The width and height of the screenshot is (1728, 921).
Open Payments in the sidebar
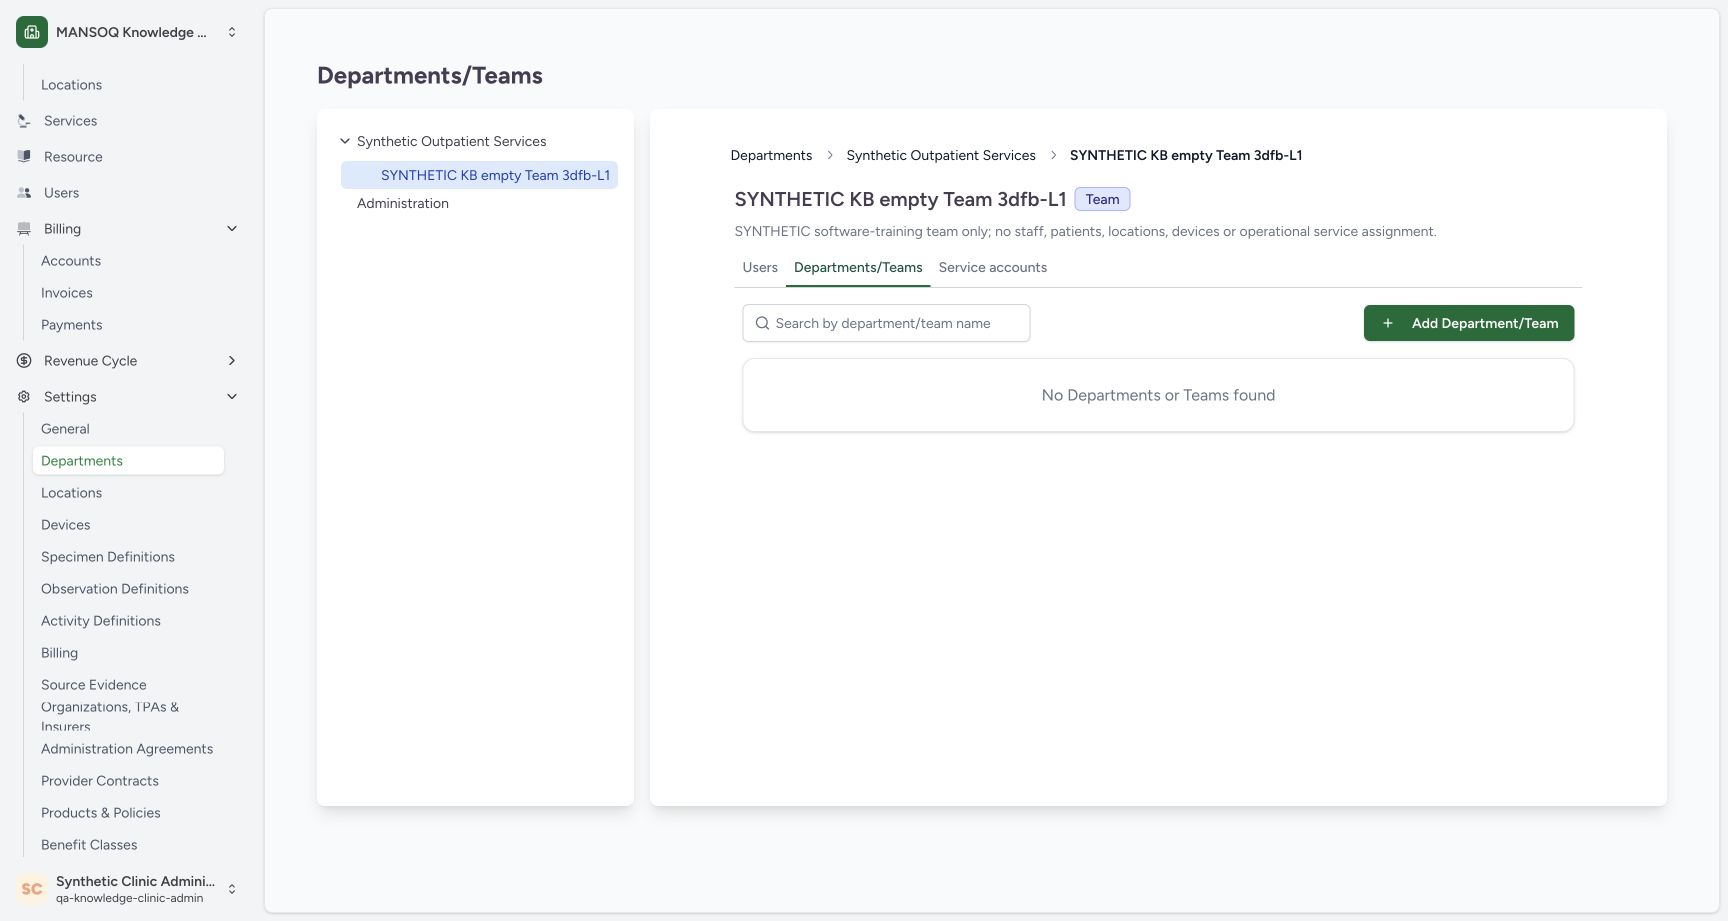click(x=72, y=325)
